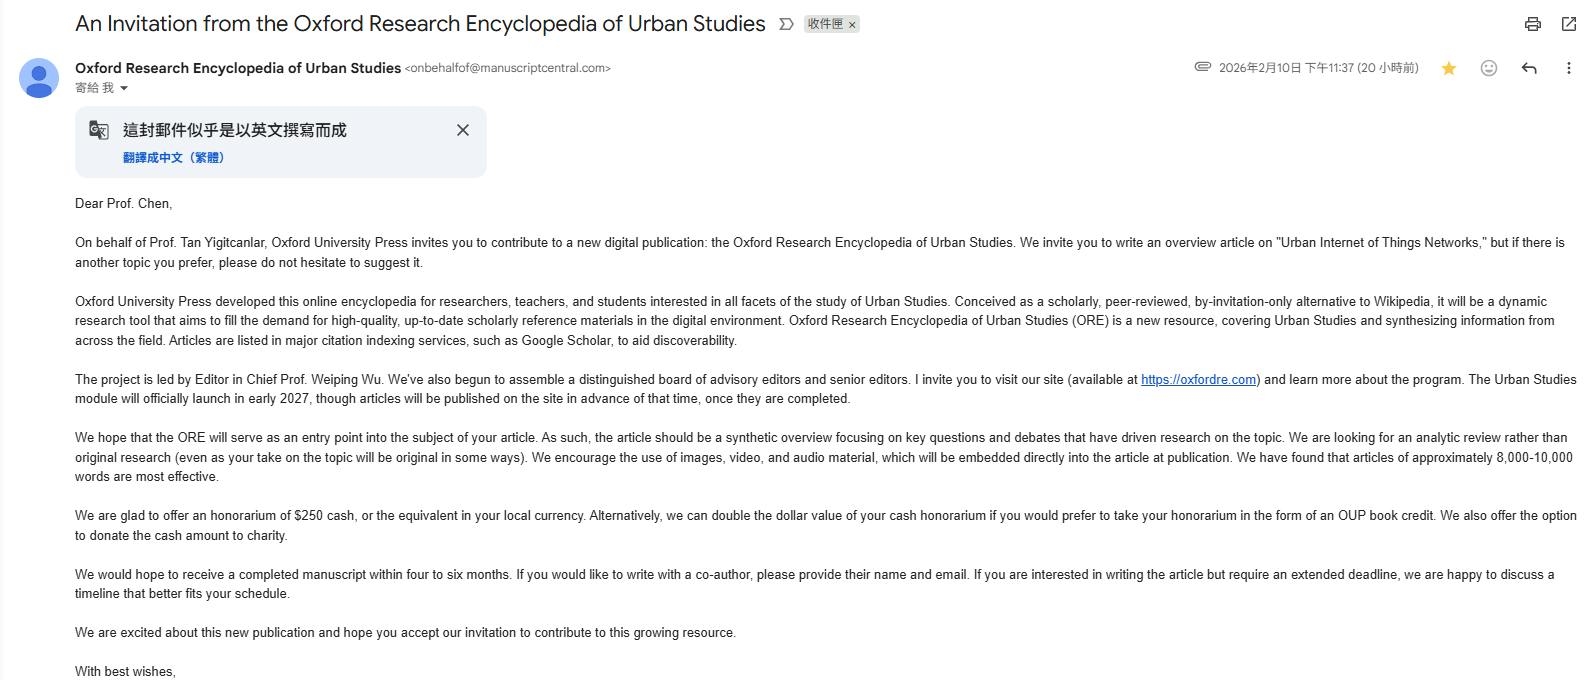Click the sender's profile avatar
The width and height of the screenshot is (1594, 680).
(x=39, y=78)
